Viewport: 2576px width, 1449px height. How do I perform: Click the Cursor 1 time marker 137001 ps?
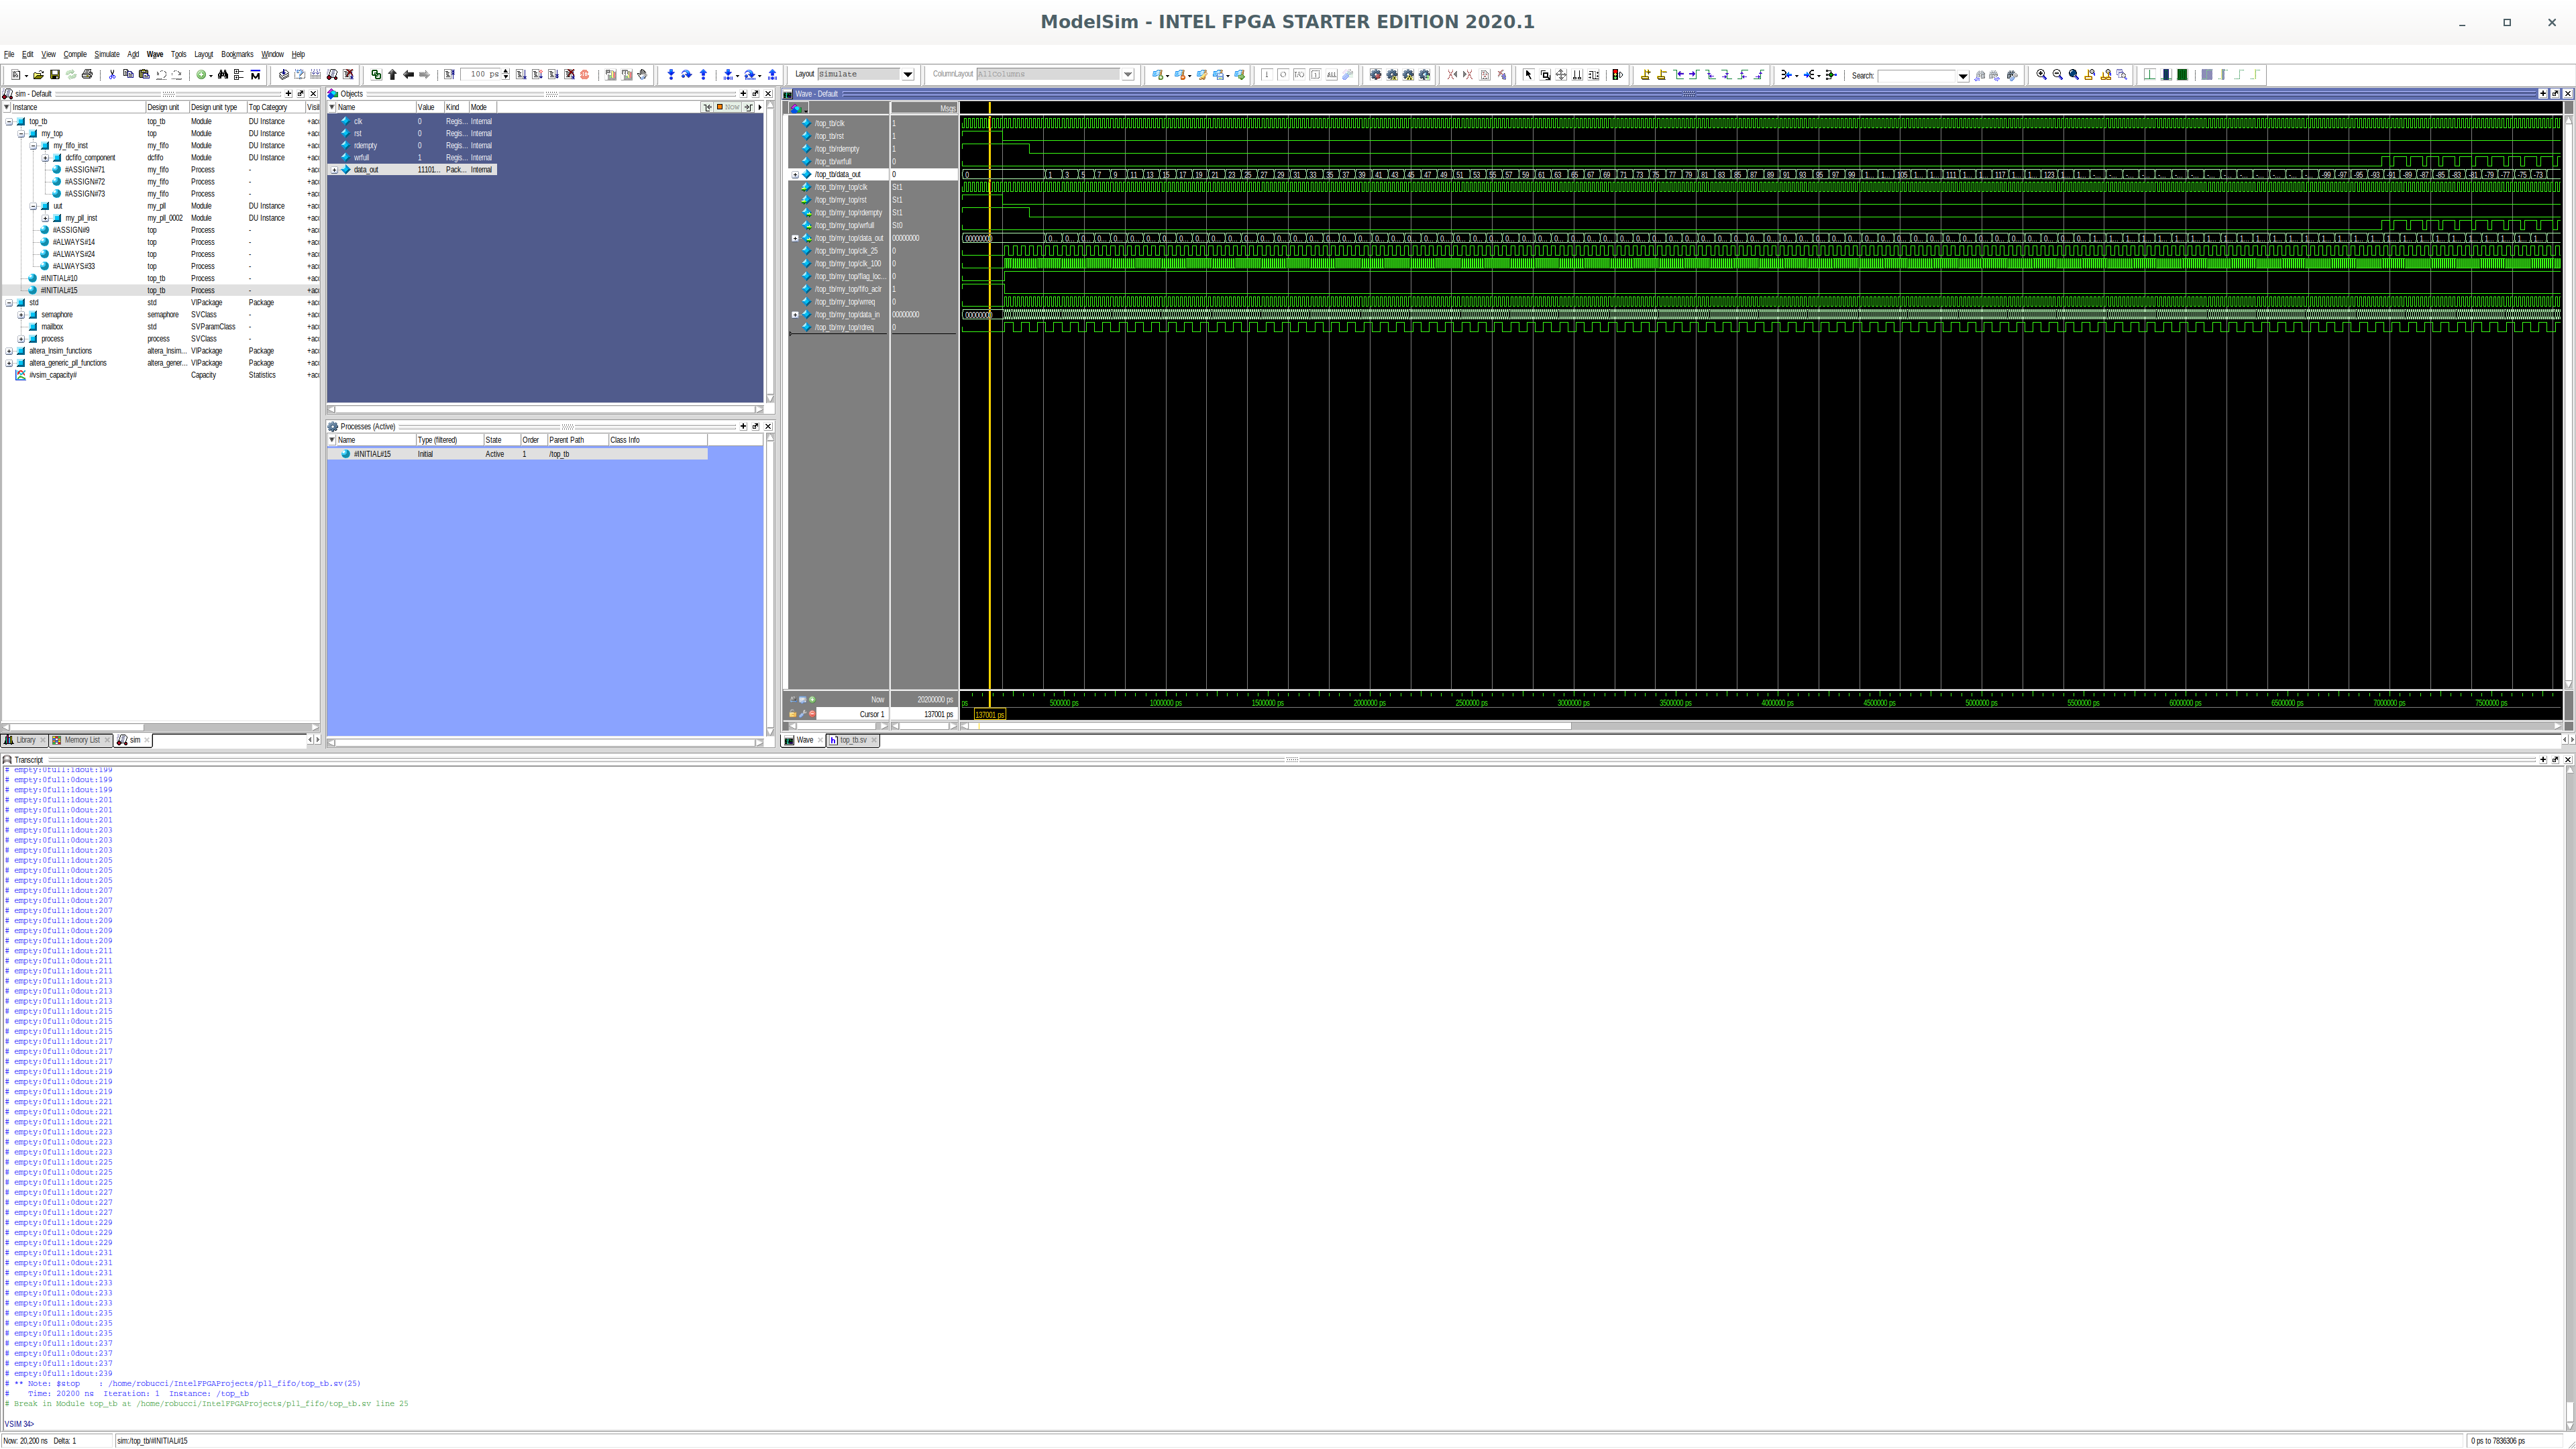click(989, 715)
